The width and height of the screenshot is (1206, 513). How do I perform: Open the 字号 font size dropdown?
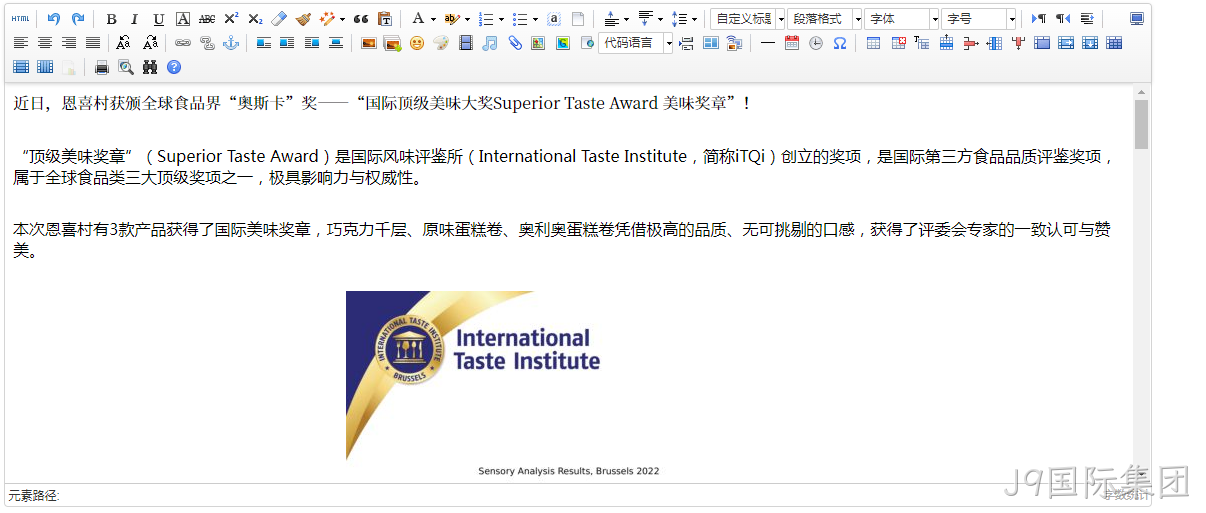point(979,19)
